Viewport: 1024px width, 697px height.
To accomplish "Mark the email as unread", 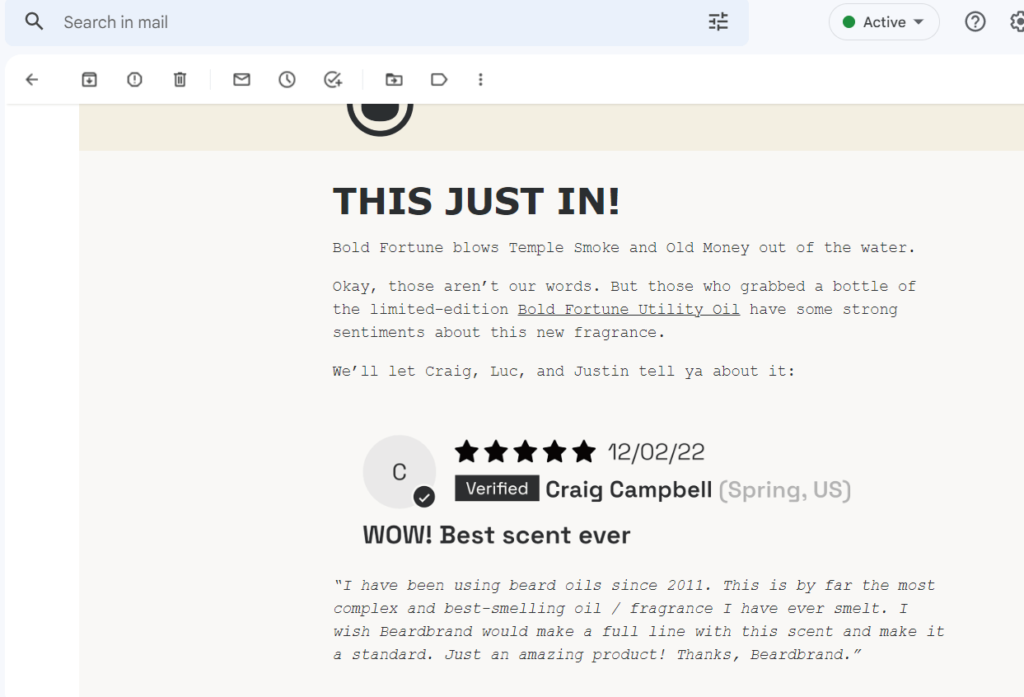I will [242, 80].
